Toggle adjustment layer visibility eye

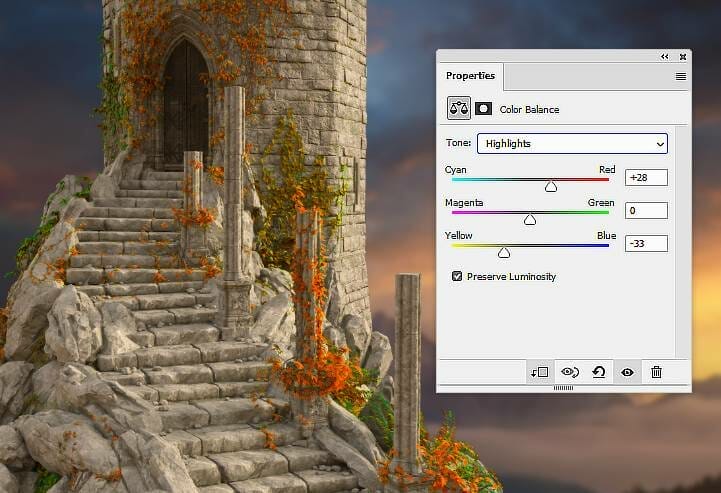tap(627, 372)
